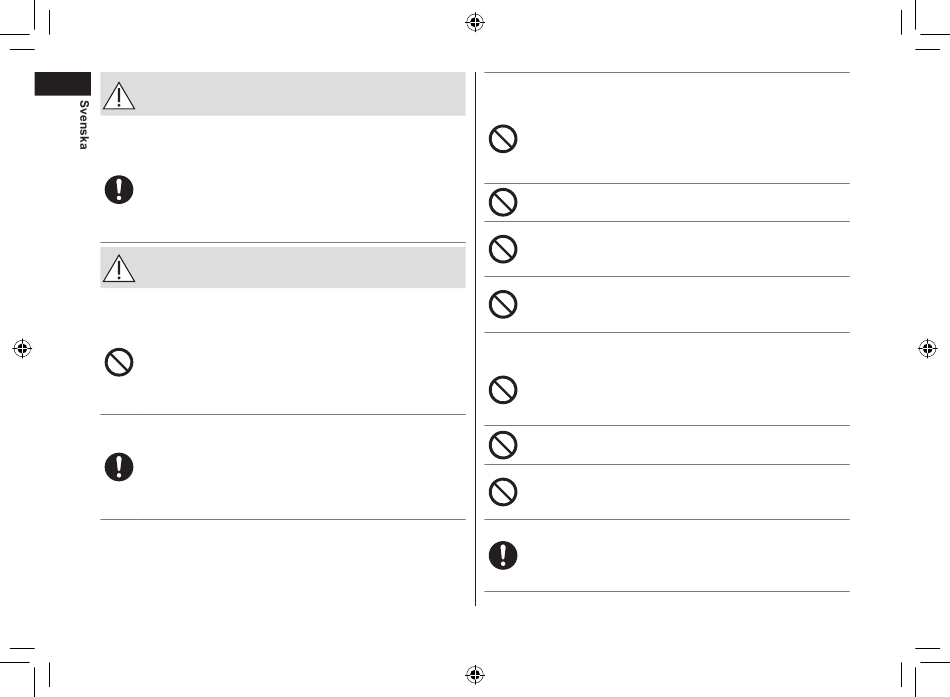Click the black tab block above Svenska
950x697 pixels.
pos(62,84)
